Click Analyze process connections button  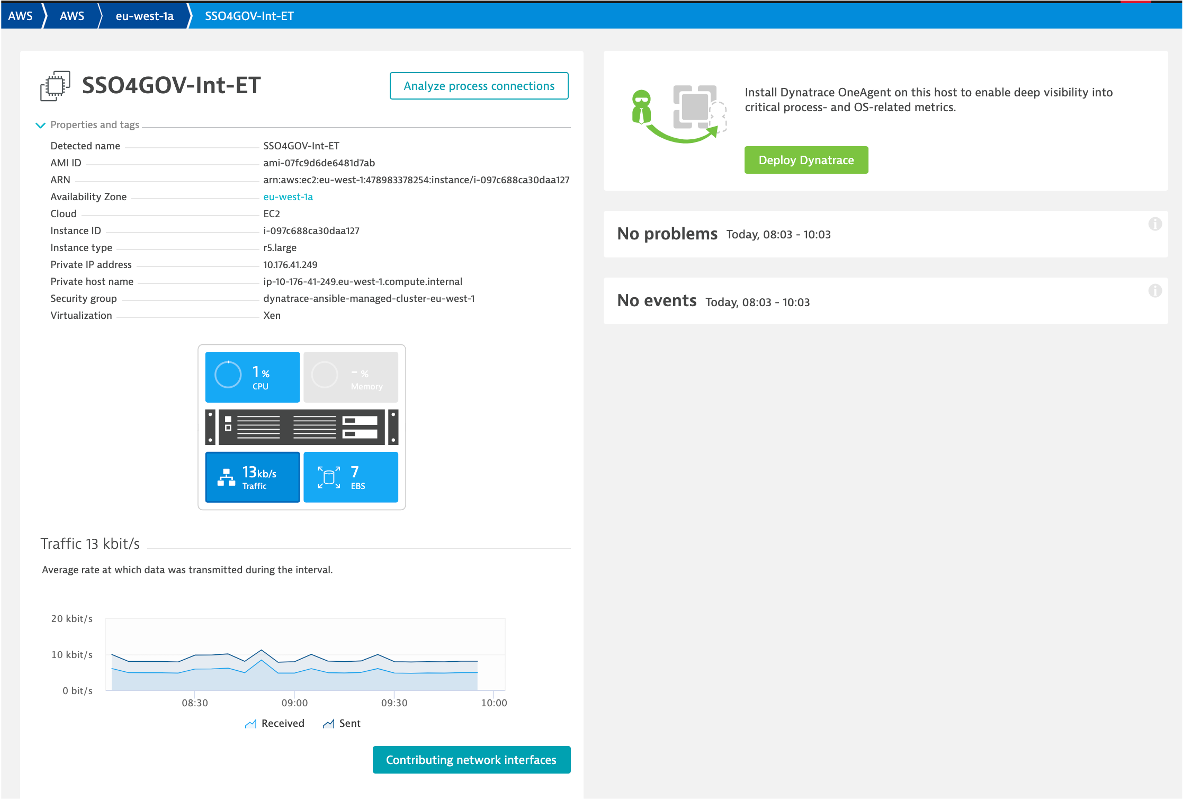(x=479, y=86)
